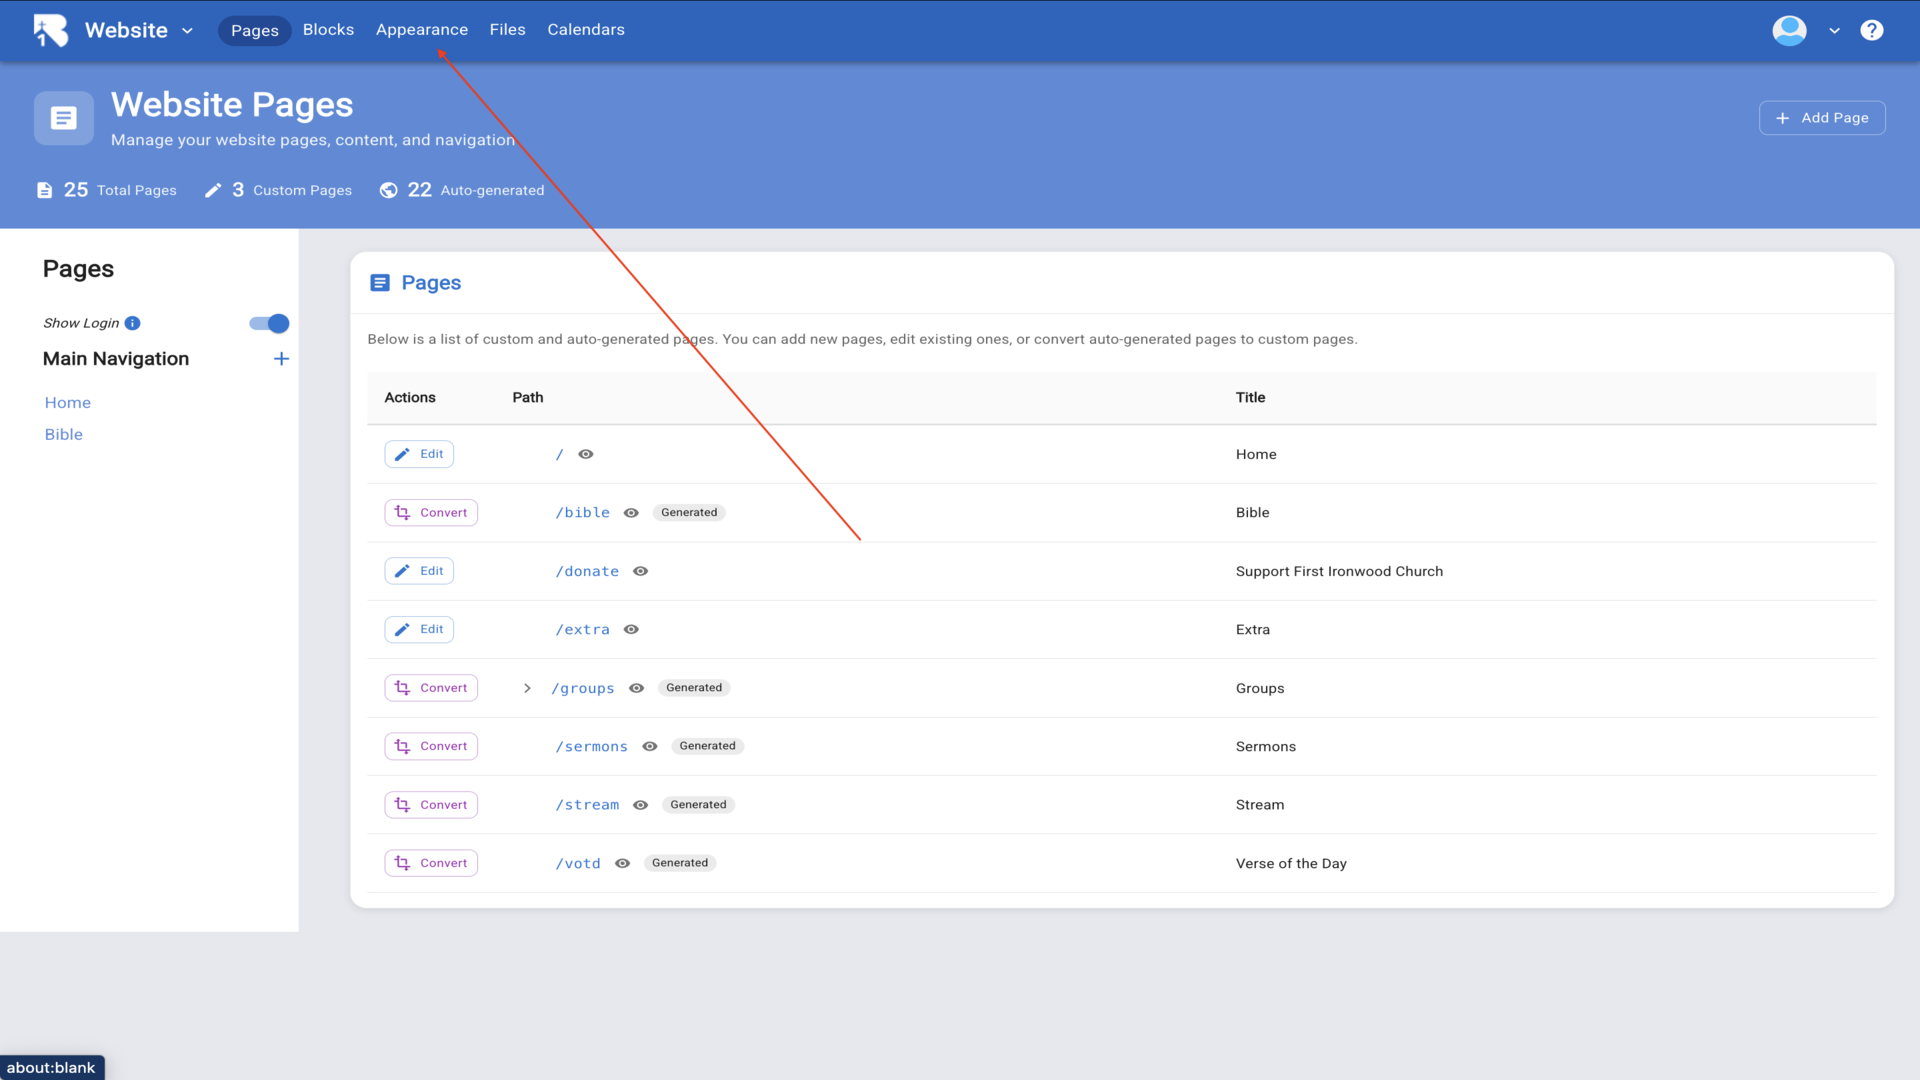Click the Show Login info icon

pyautogui.click(x=133, y=323)
